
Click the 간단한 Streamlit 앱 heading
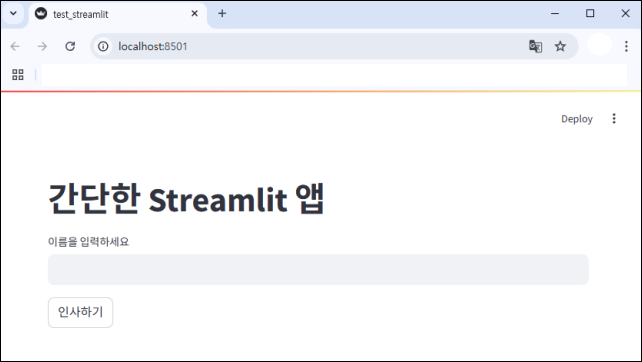pyautogui.click(x=186, y=199)
